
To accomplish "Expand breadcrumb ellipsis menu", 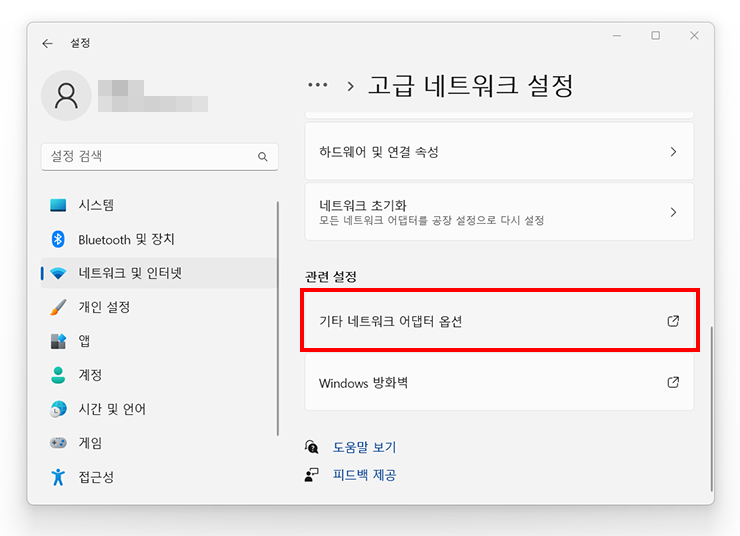I will click(x=318, y=85).
